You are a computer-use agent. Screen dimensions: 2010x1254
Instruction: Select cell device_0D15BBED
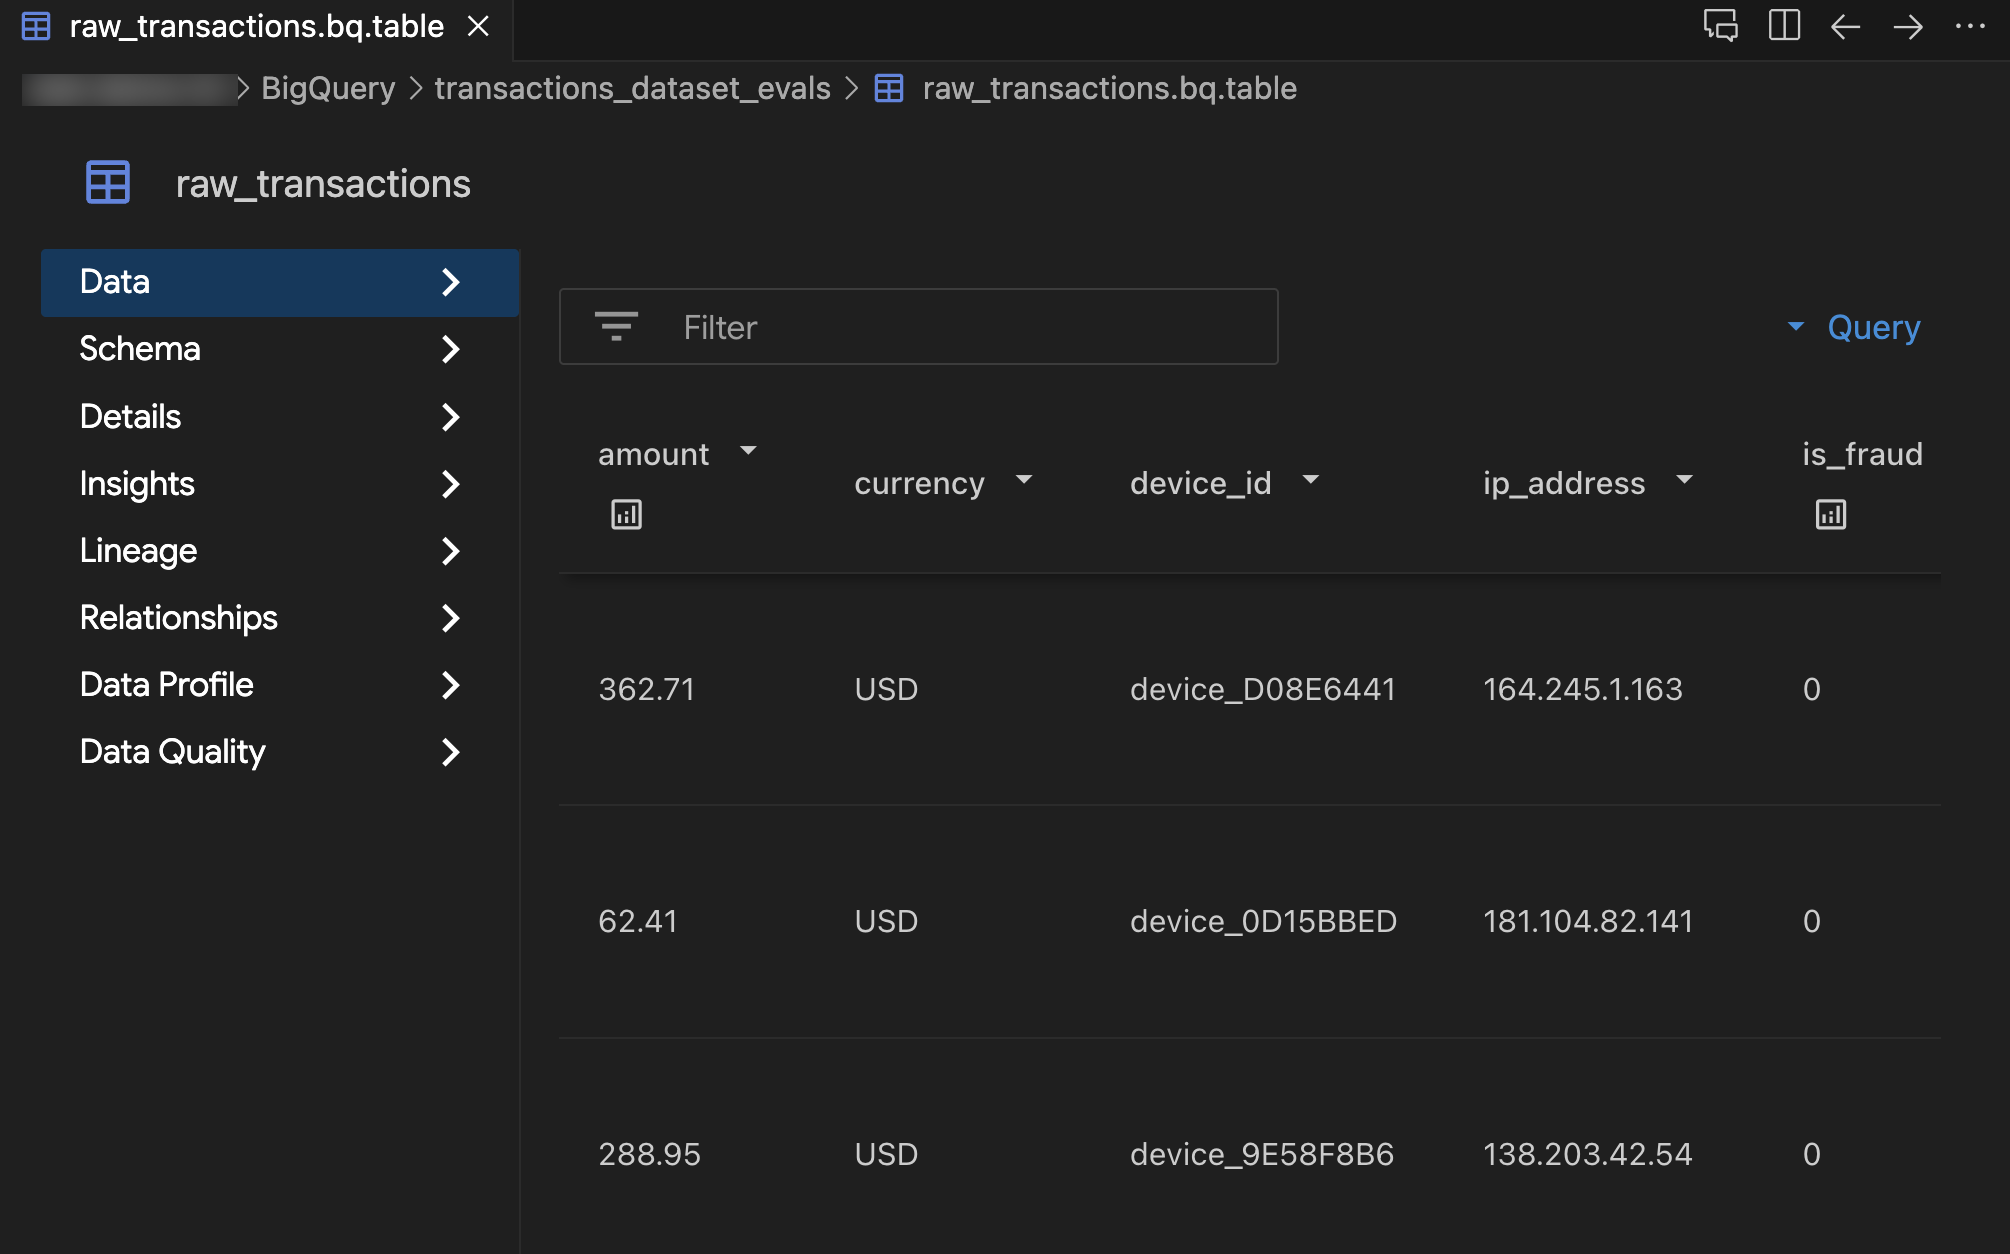(1263, 921)
